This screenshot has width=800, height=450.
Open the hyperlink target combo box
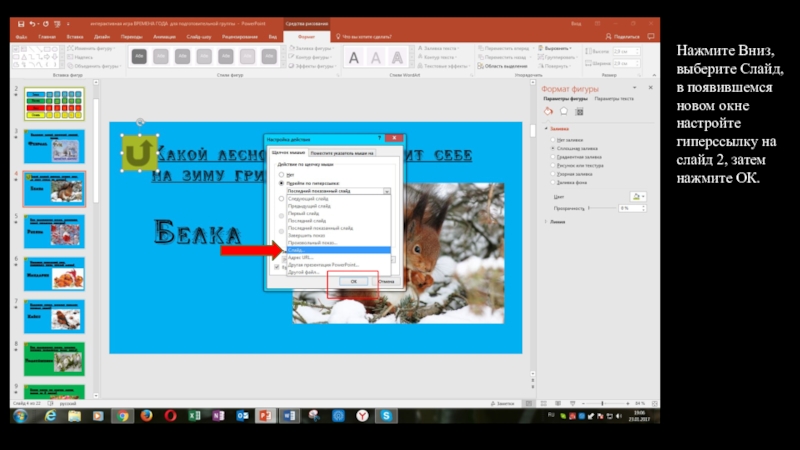pyautogui.click(x=385, y=191)
